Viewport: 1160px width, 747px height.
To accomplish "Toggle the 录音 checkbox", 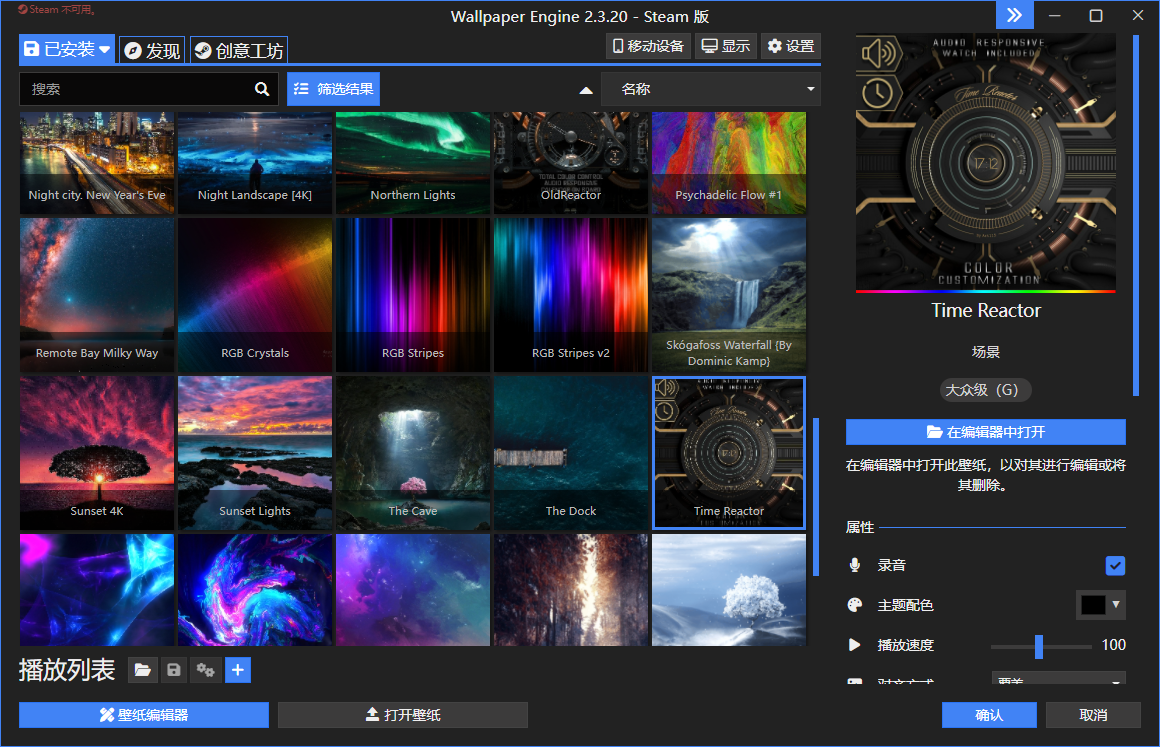I will (x=1115, y=566).
